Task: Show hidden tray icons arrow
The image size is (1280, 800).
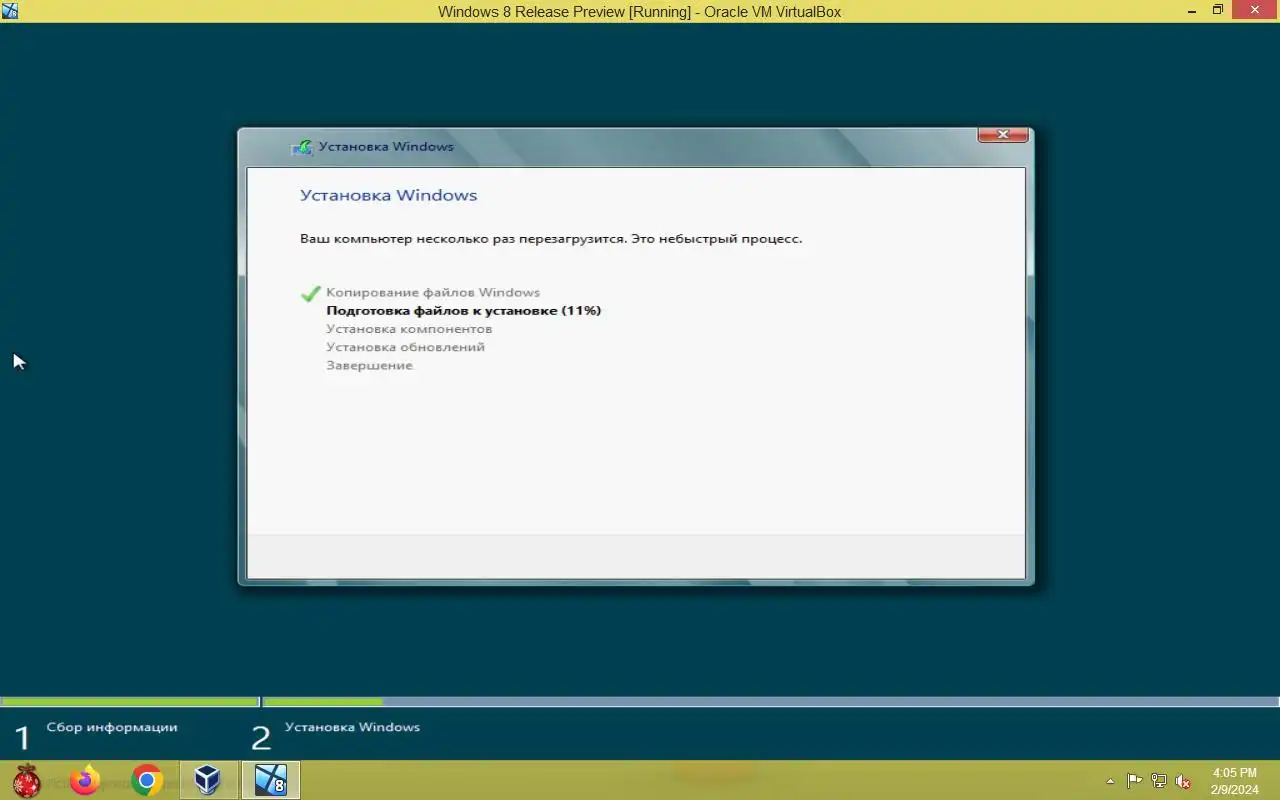Action: click(1110, 781)
